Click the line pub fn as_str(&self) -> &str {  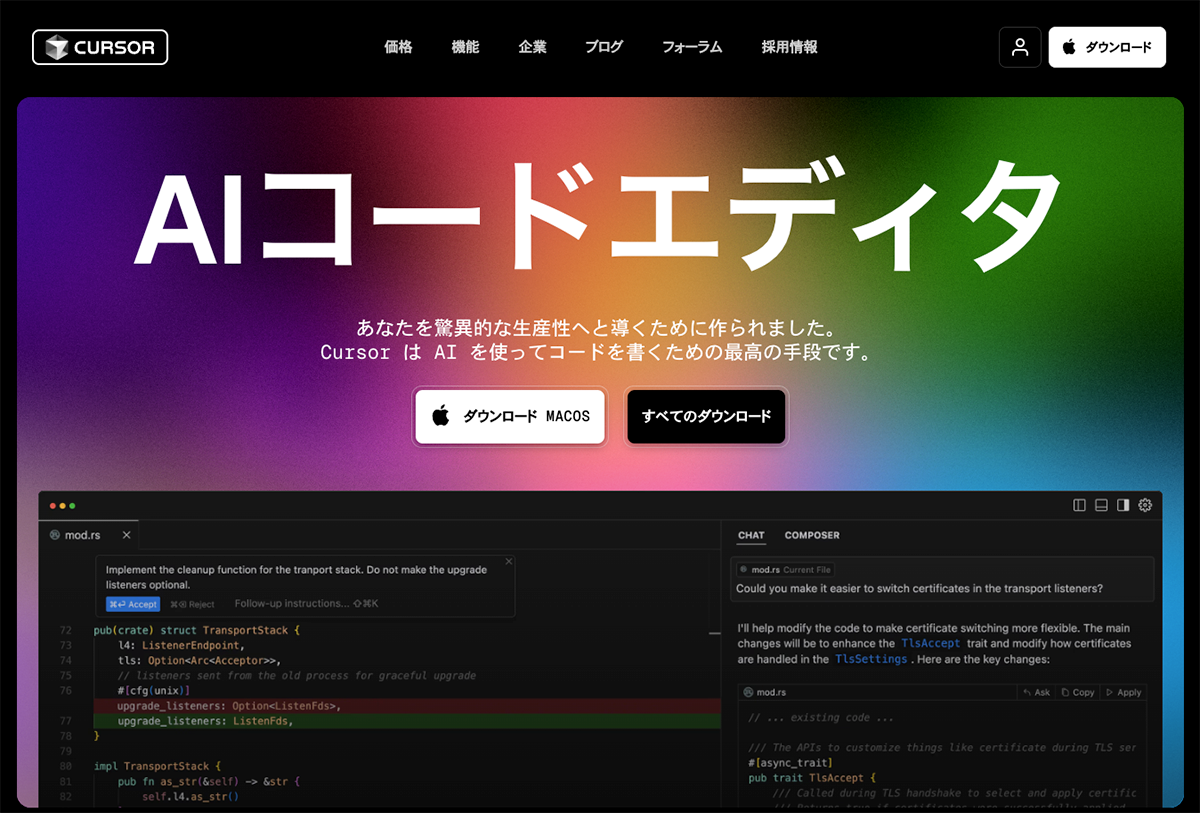point(208,781)
